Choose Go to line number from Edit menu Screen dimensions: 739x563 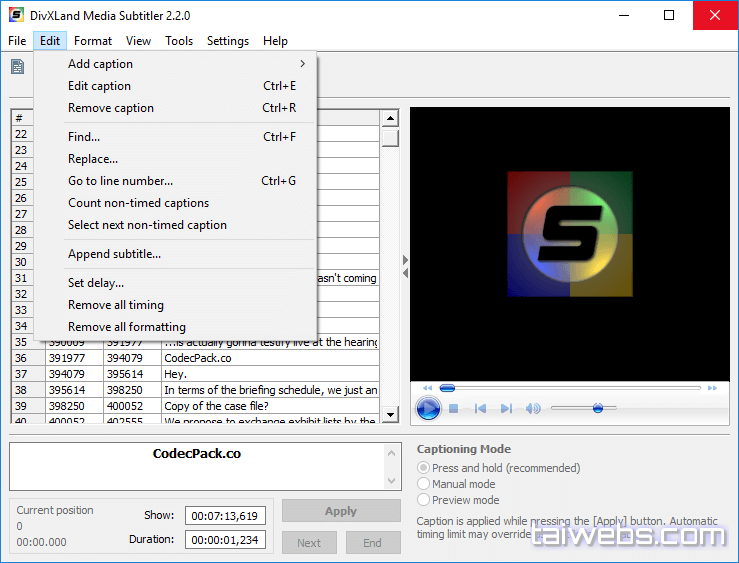point(120,181)
